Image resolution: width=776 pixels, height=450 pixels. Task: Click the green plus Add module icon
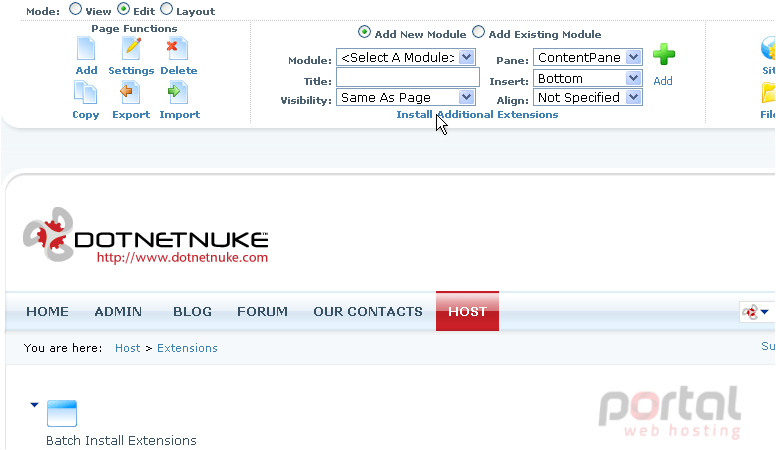tap(664, 54)
